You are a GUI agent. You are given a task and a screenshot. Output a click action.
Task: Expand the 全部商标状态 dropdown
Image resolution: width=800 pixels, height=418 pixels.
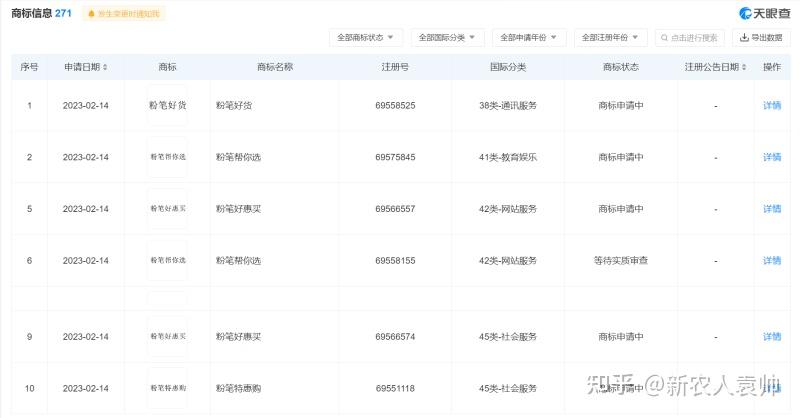pyautogui.click(x=366, y=37)
